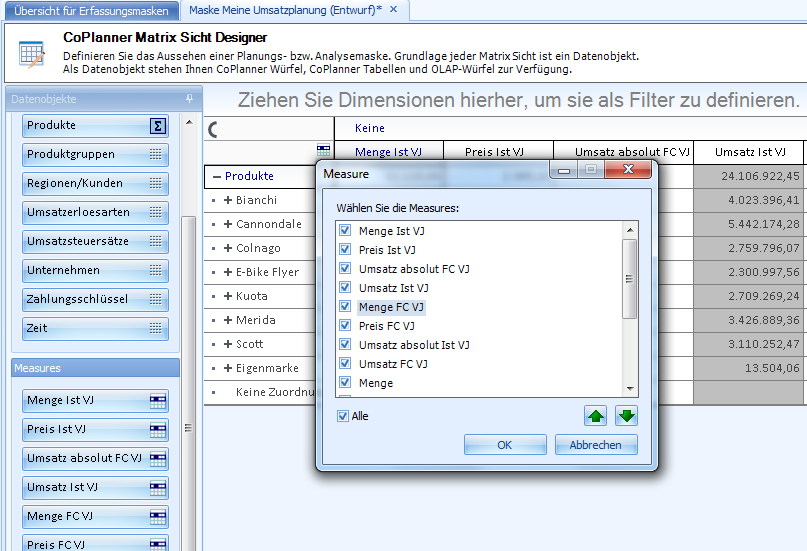This screenshot has height=551, width=807.
Task: Expand the Colnago product row
Action: coord(228,248)
